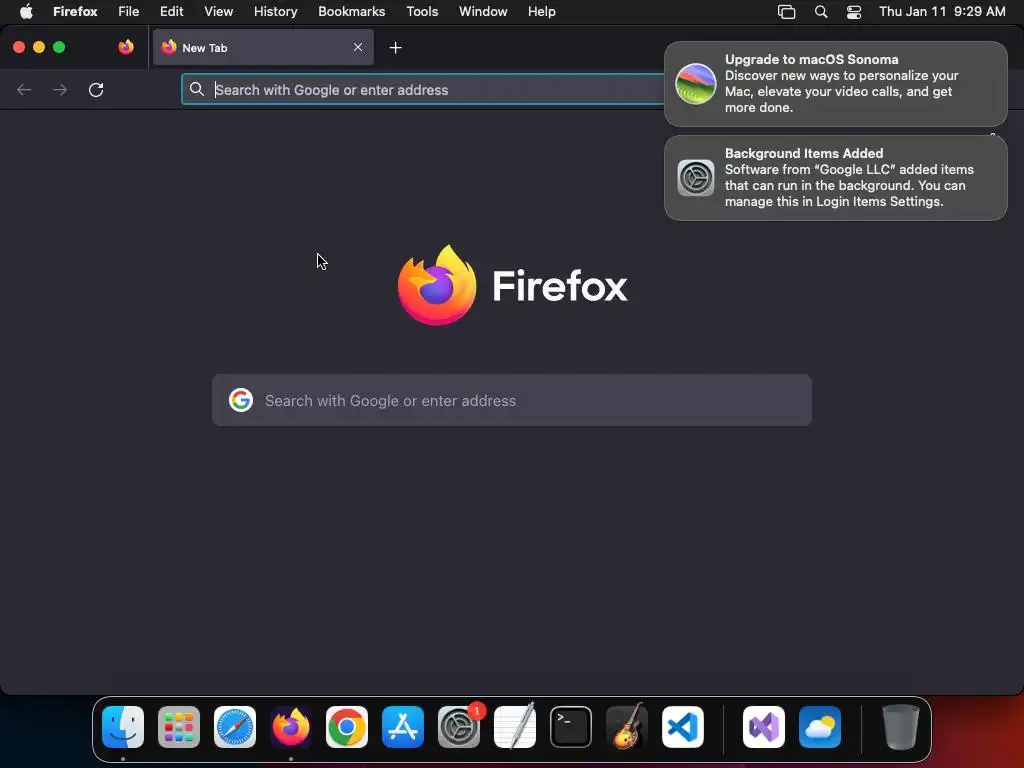Go forward with the forward arrow
This screenshot has height=768, width=1024.
coord(59,89)
